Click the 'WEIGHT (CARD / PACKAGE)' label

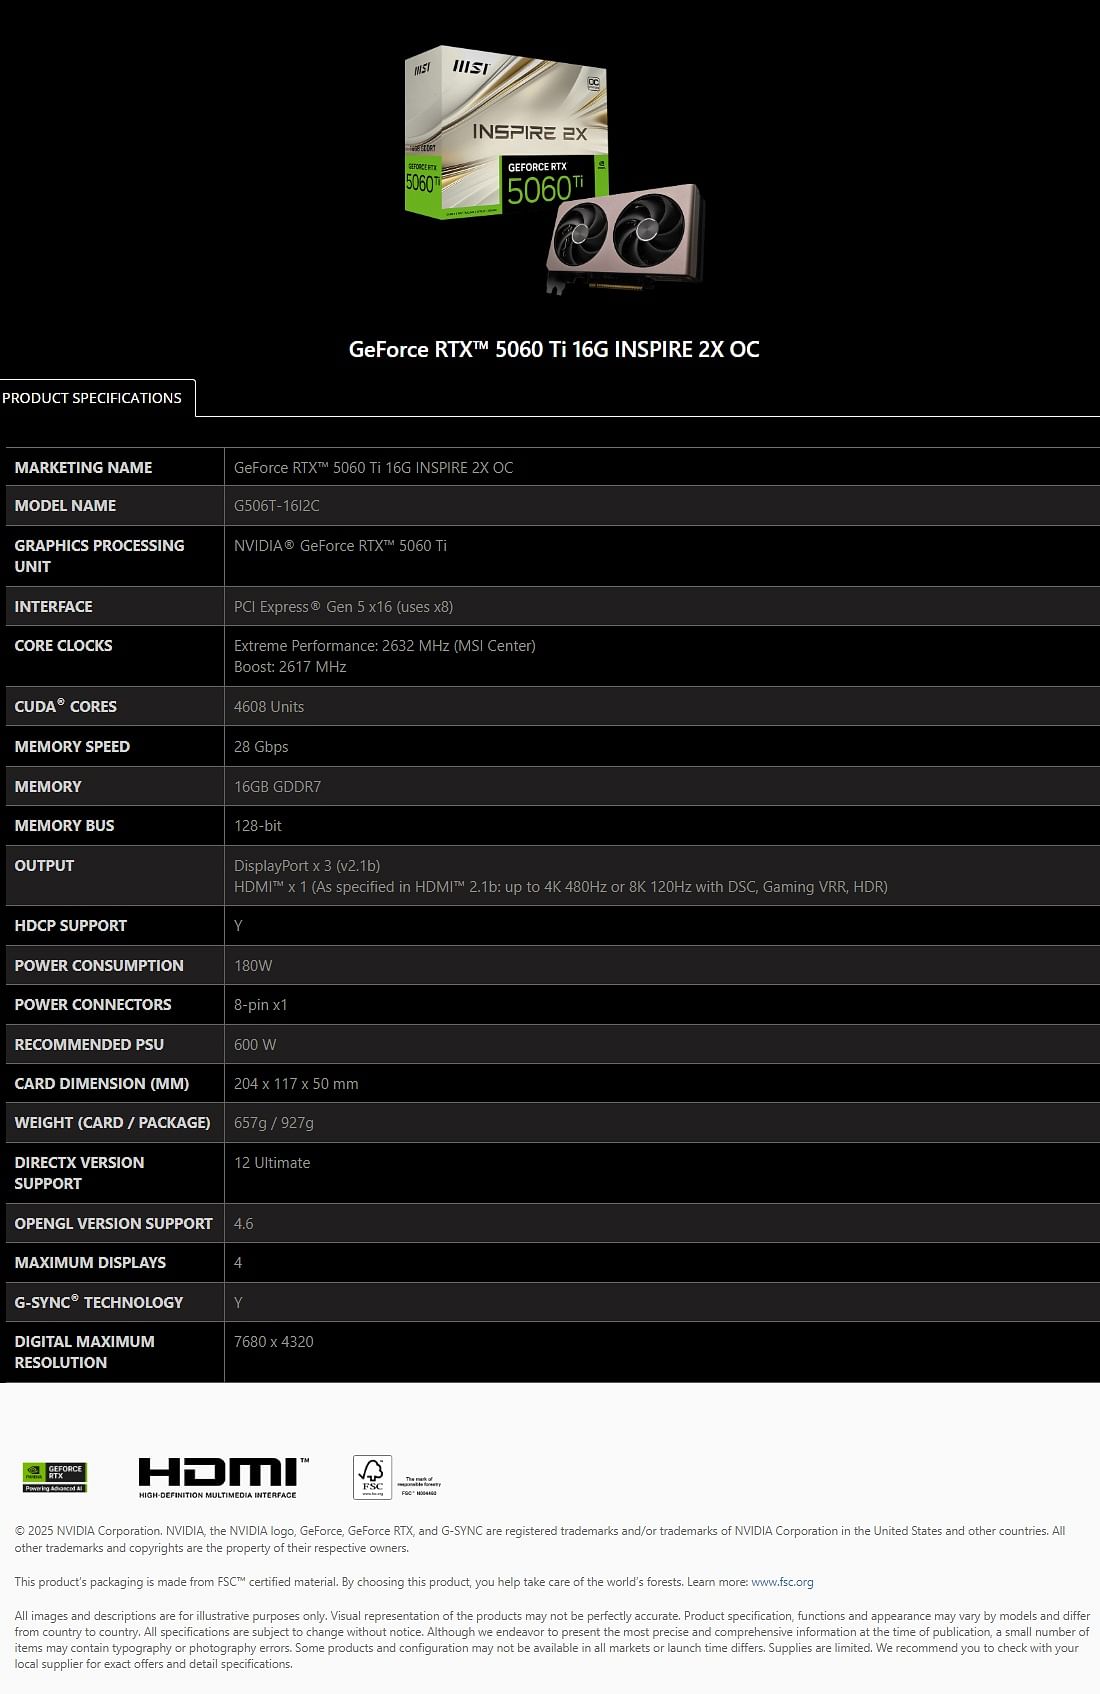[112, 1123]
